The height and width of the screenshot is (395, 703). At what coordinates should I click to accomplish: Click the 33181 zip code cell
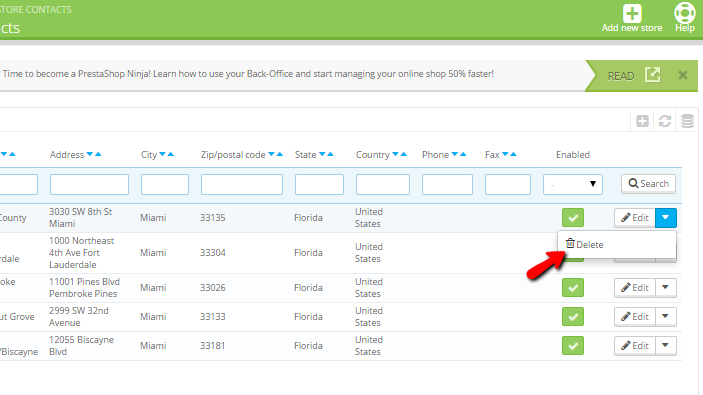213,346
